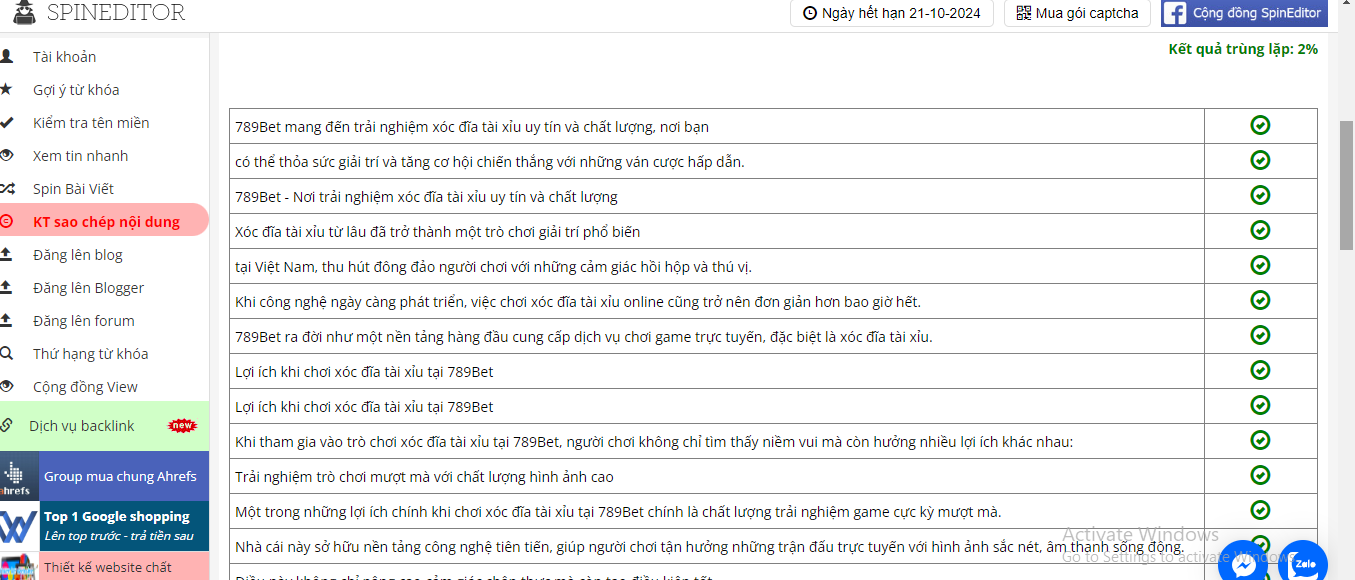Click the star icon beside Gợi ý từ khóa
Viewport: 1355px width, 580px height.
[x=6, y=89]
